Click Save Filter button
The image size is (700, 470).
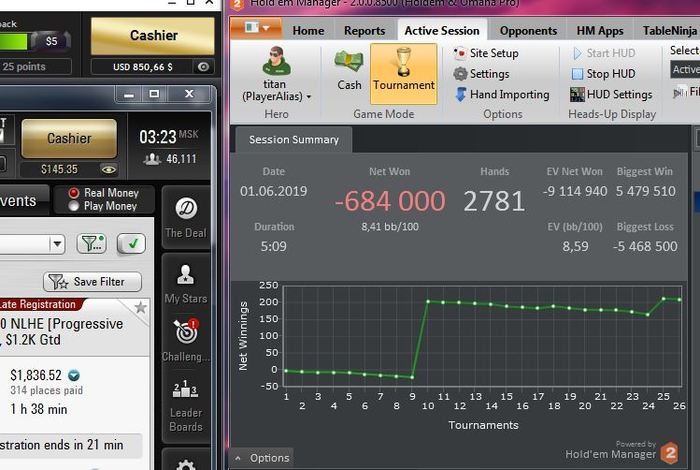click(x=92, y=282)
